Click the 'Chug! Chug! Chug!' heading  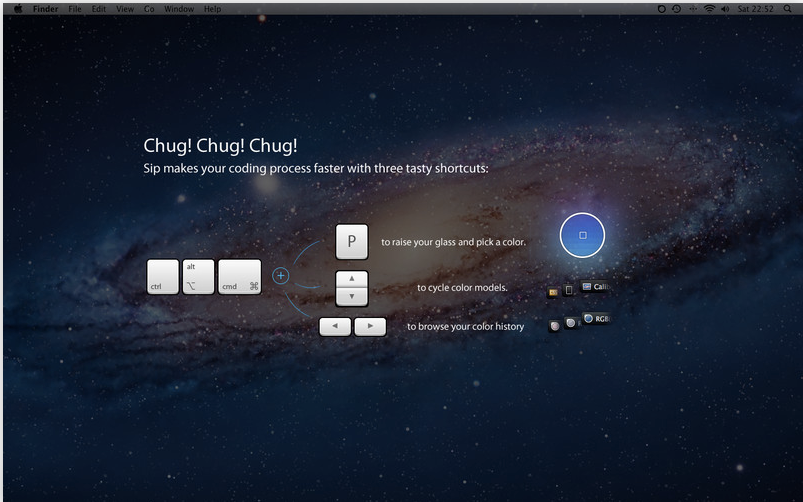(x=220, y=146)
